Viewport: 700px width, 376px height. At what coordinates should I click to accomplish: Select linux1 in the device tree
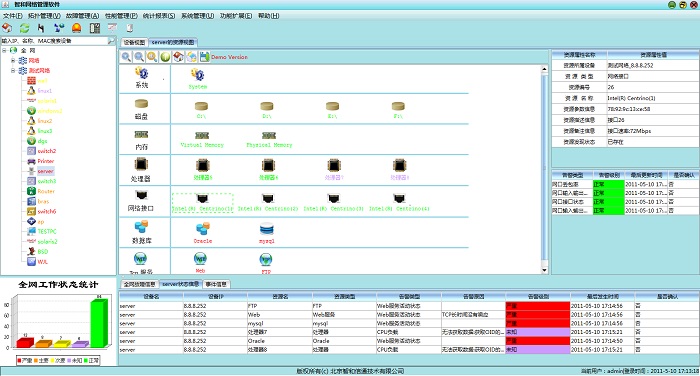tap(45, 91)
